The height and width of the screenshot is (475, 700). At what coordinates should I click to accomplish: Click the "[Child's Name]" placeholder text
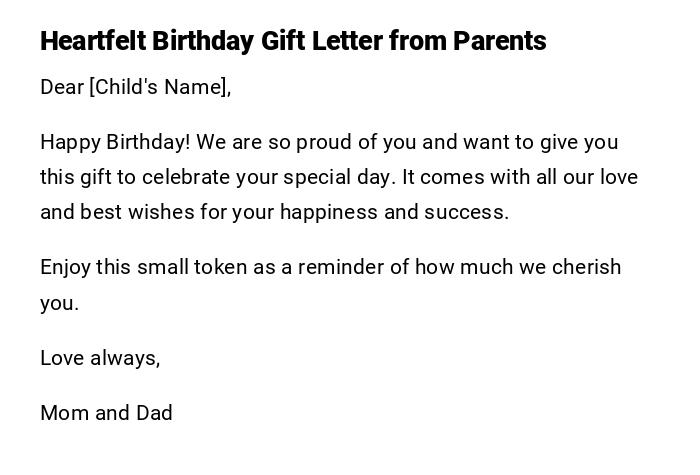(x=160, y=87)
